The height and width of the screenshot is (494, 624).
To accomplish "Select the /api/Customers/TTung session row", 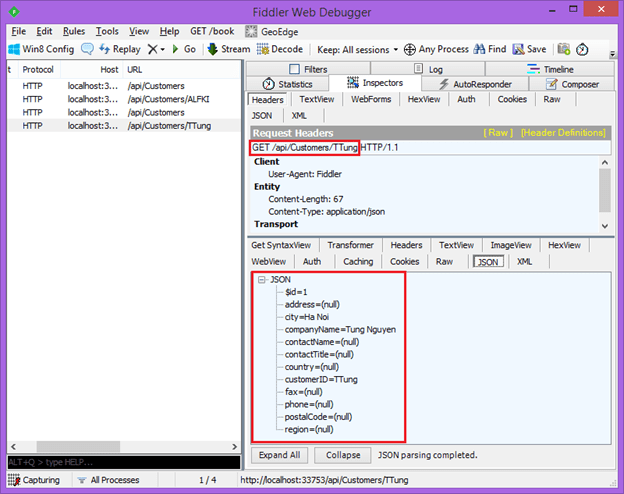I will tap(124, 125).
